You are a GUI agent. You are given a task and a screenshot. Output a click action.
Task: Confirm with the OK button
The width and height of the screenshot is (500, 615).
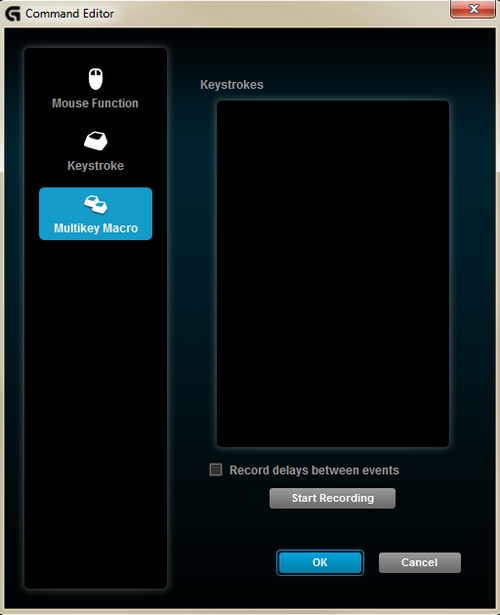pyautogui.click(x=320, y=562)
